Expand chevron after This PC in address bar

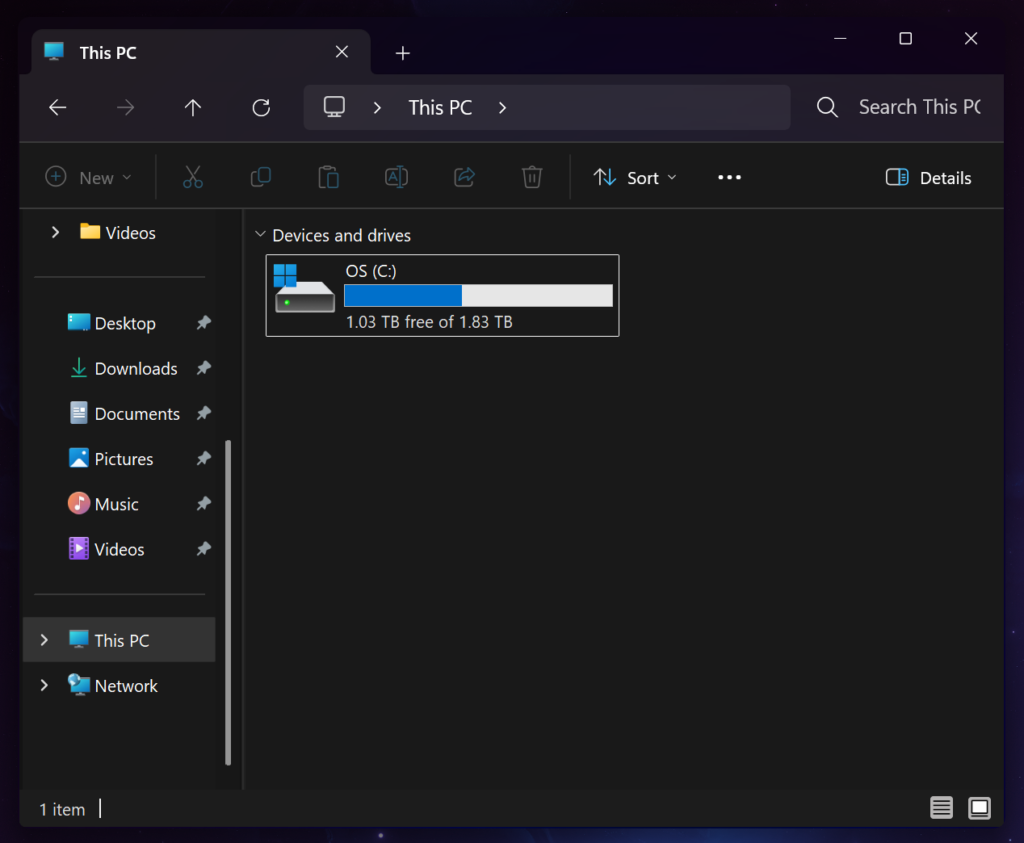click(502, 108)
